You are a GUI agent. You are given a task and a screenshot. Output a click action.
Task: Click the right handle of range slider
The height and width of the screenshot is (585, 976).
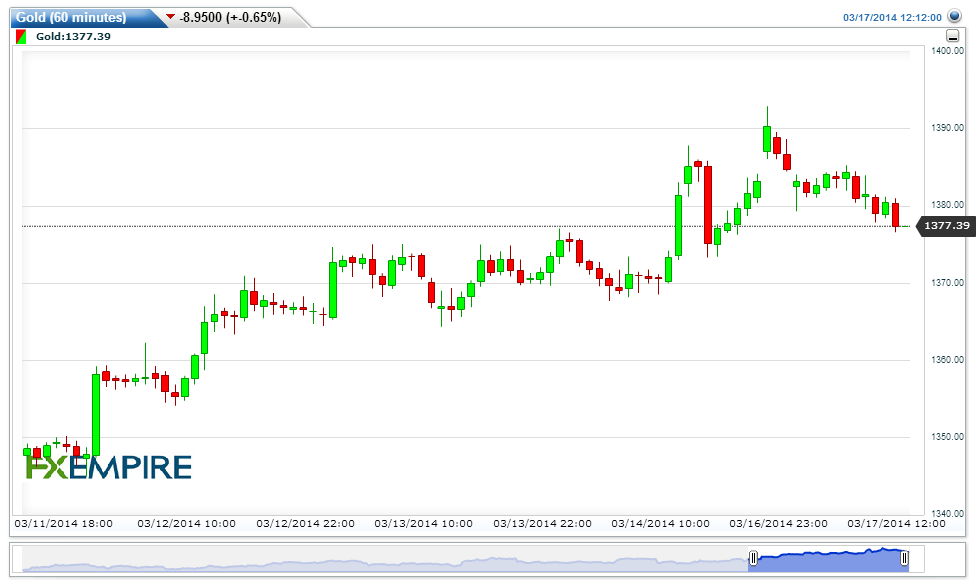904,558
